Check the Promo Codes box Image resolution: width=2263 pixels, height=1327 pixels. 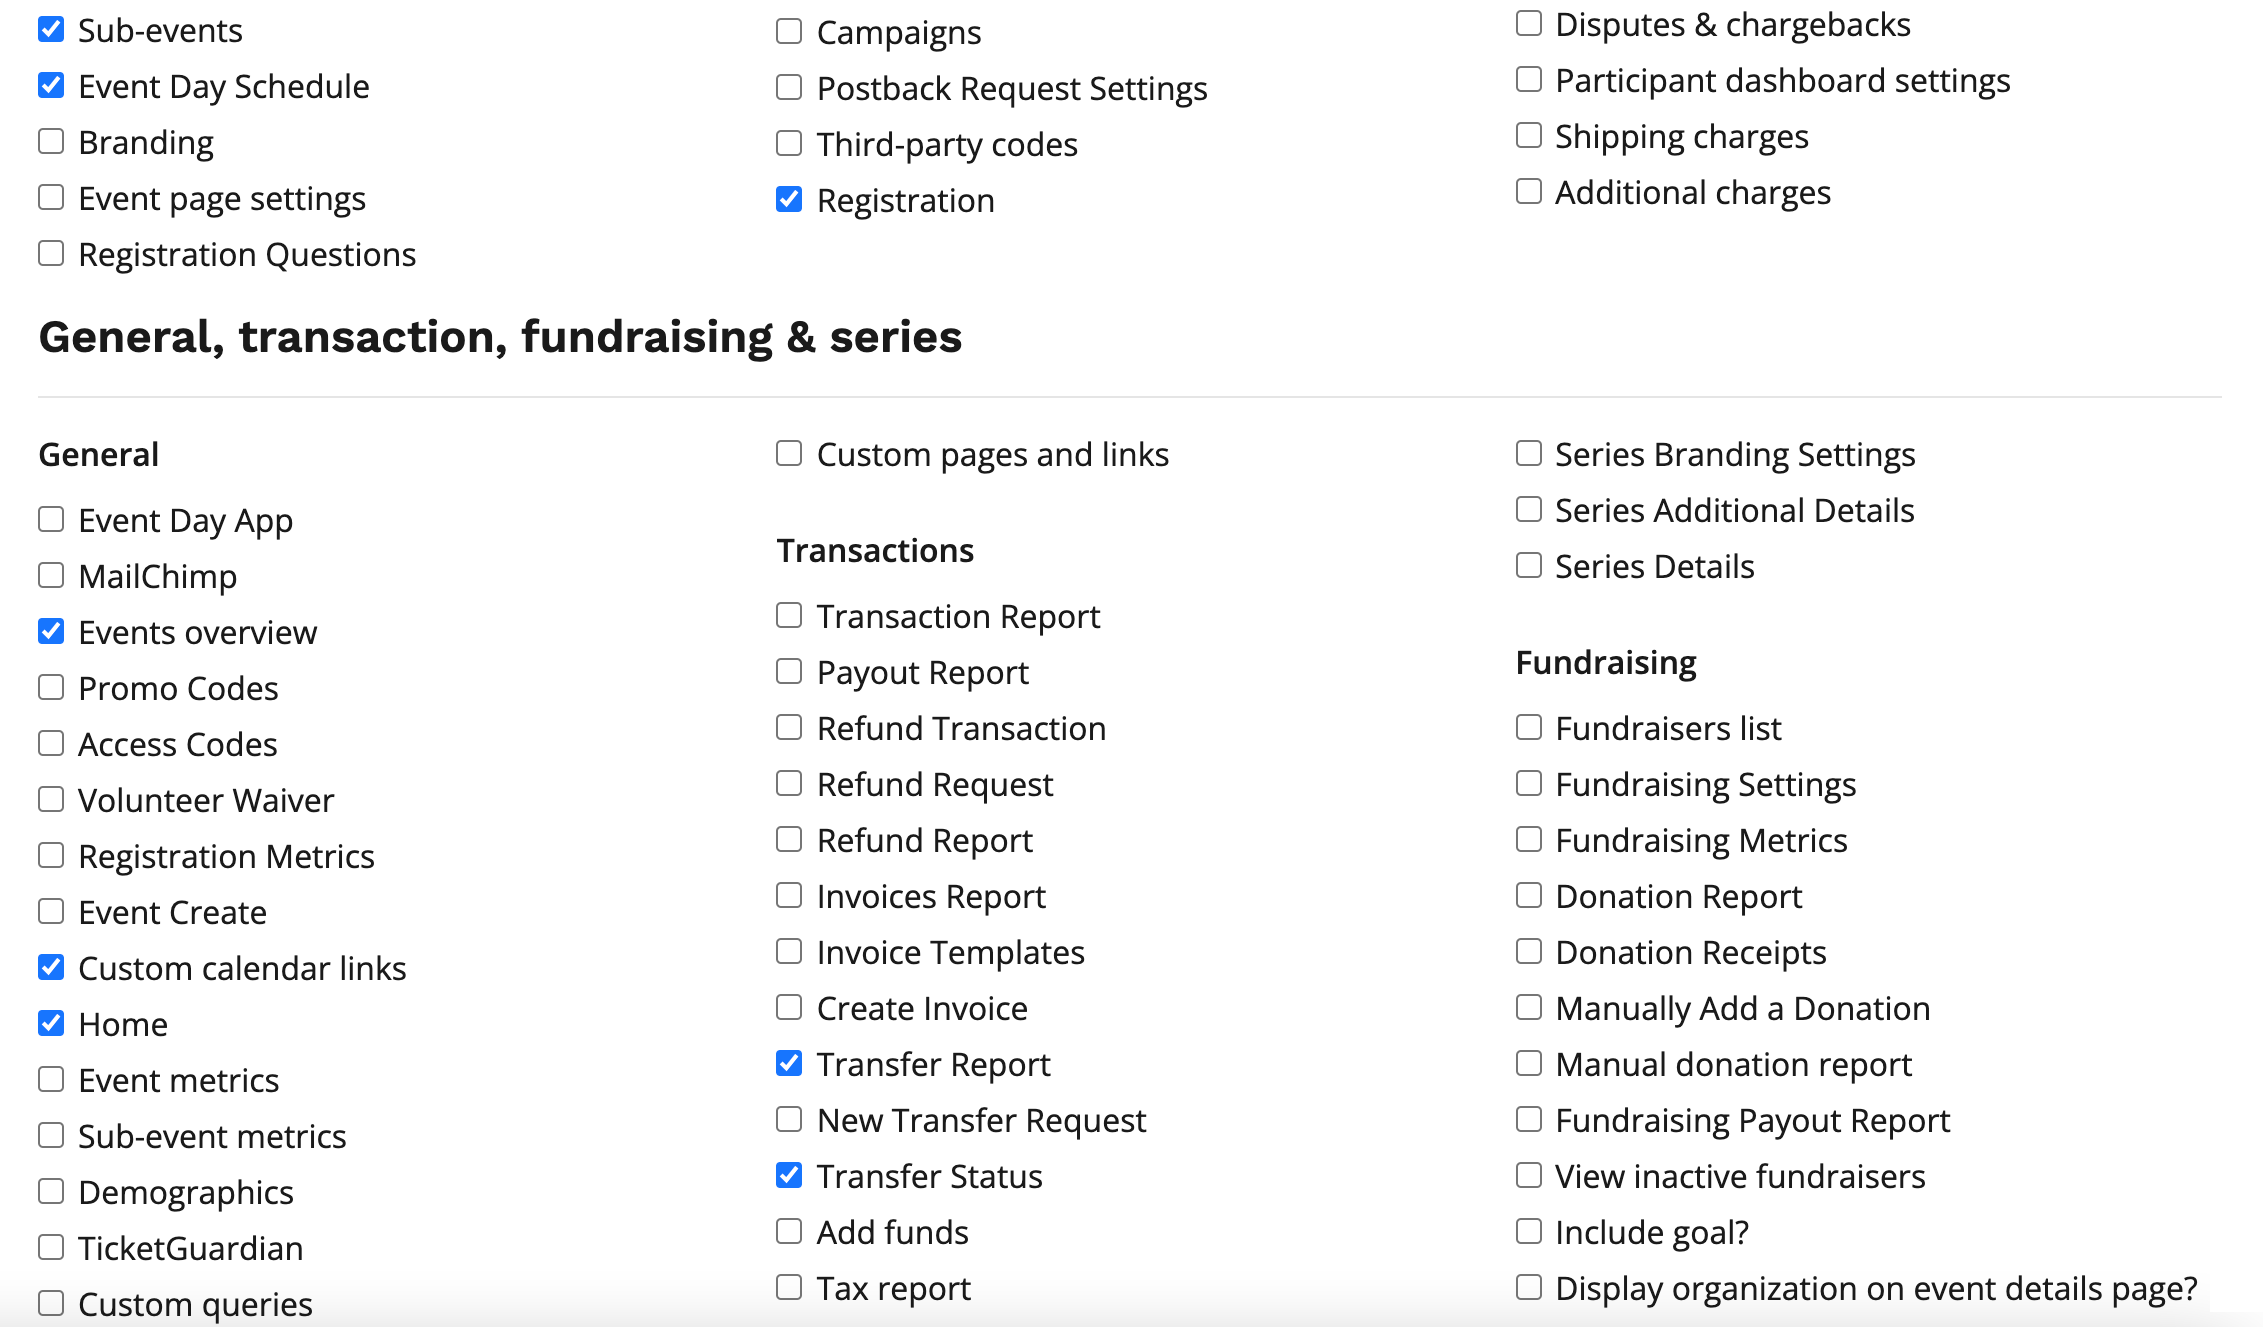click(51, 688)
